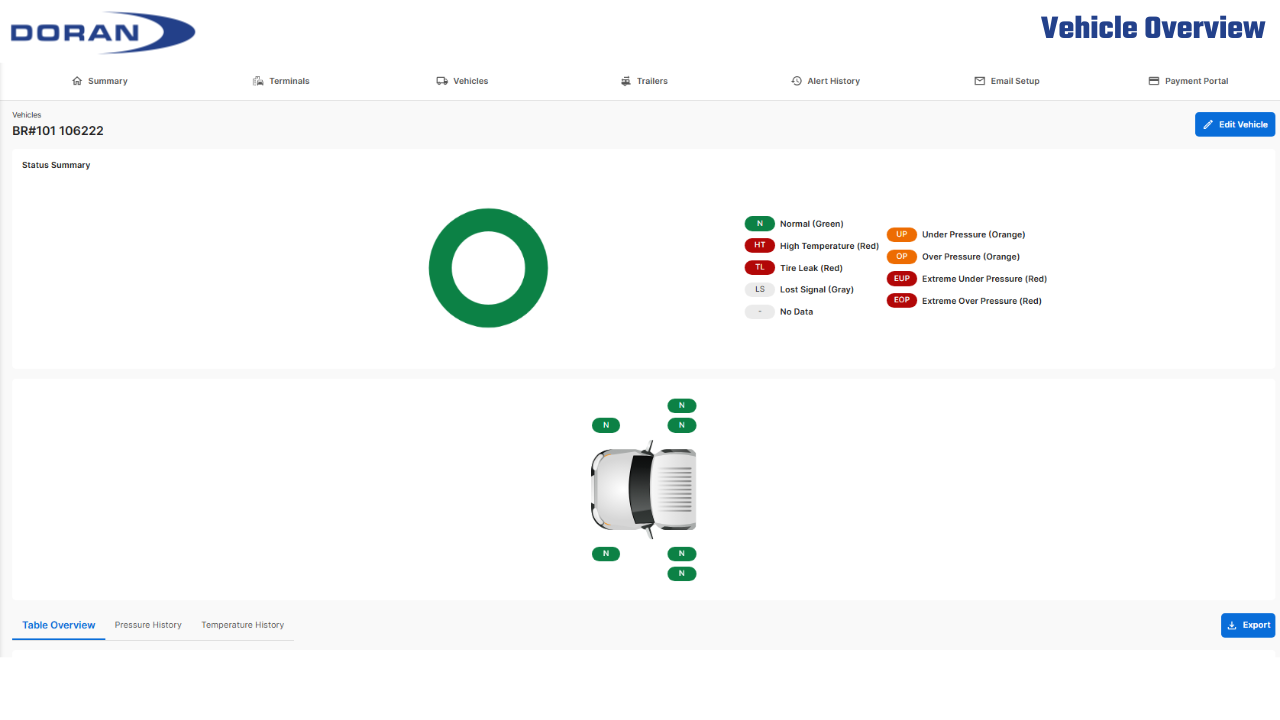This screenshot has height=720, width=1280.
Task: Click the Email Setup envelope icon
Action: point(980,81)
